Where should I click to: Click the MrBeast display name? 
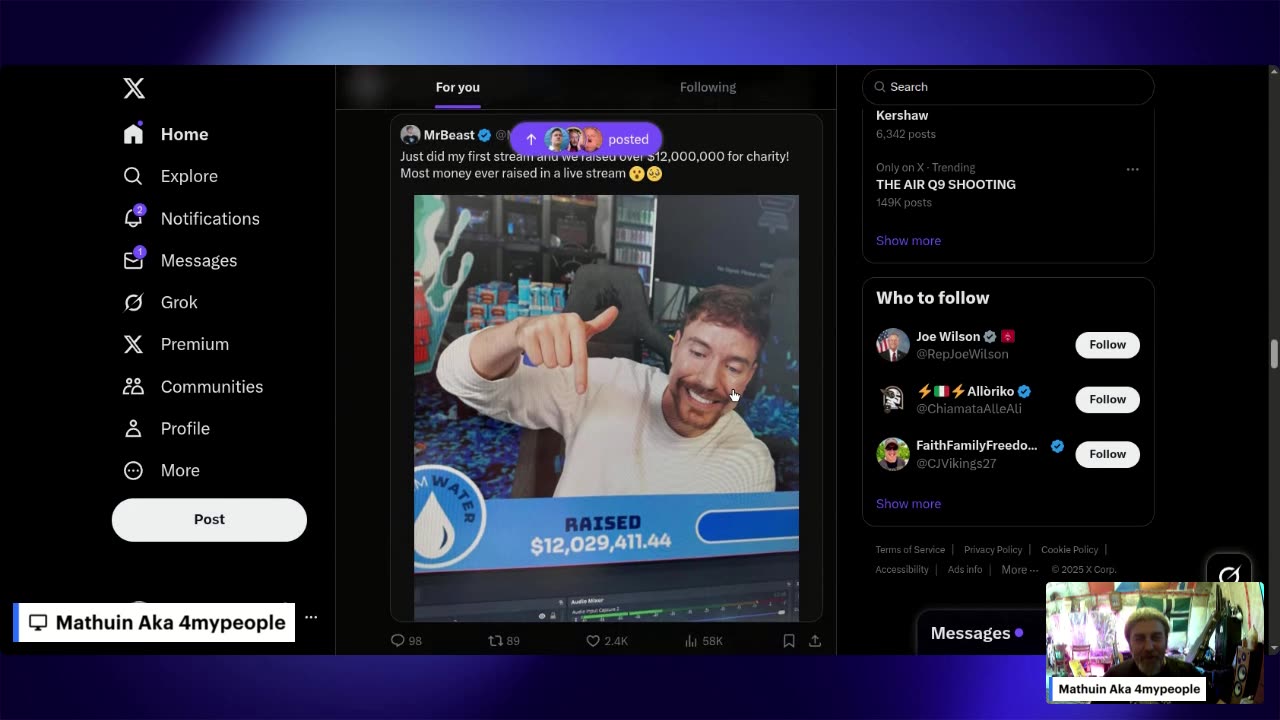[x=449, y=135]
